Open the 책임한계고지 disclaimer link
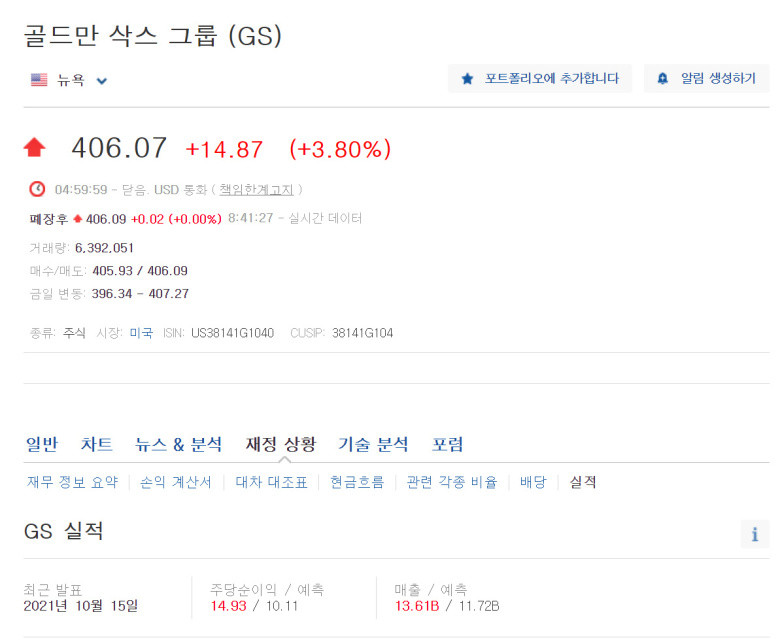Image resolution: width=780 pixels, height=640 pixels. [x=256, y=189]
